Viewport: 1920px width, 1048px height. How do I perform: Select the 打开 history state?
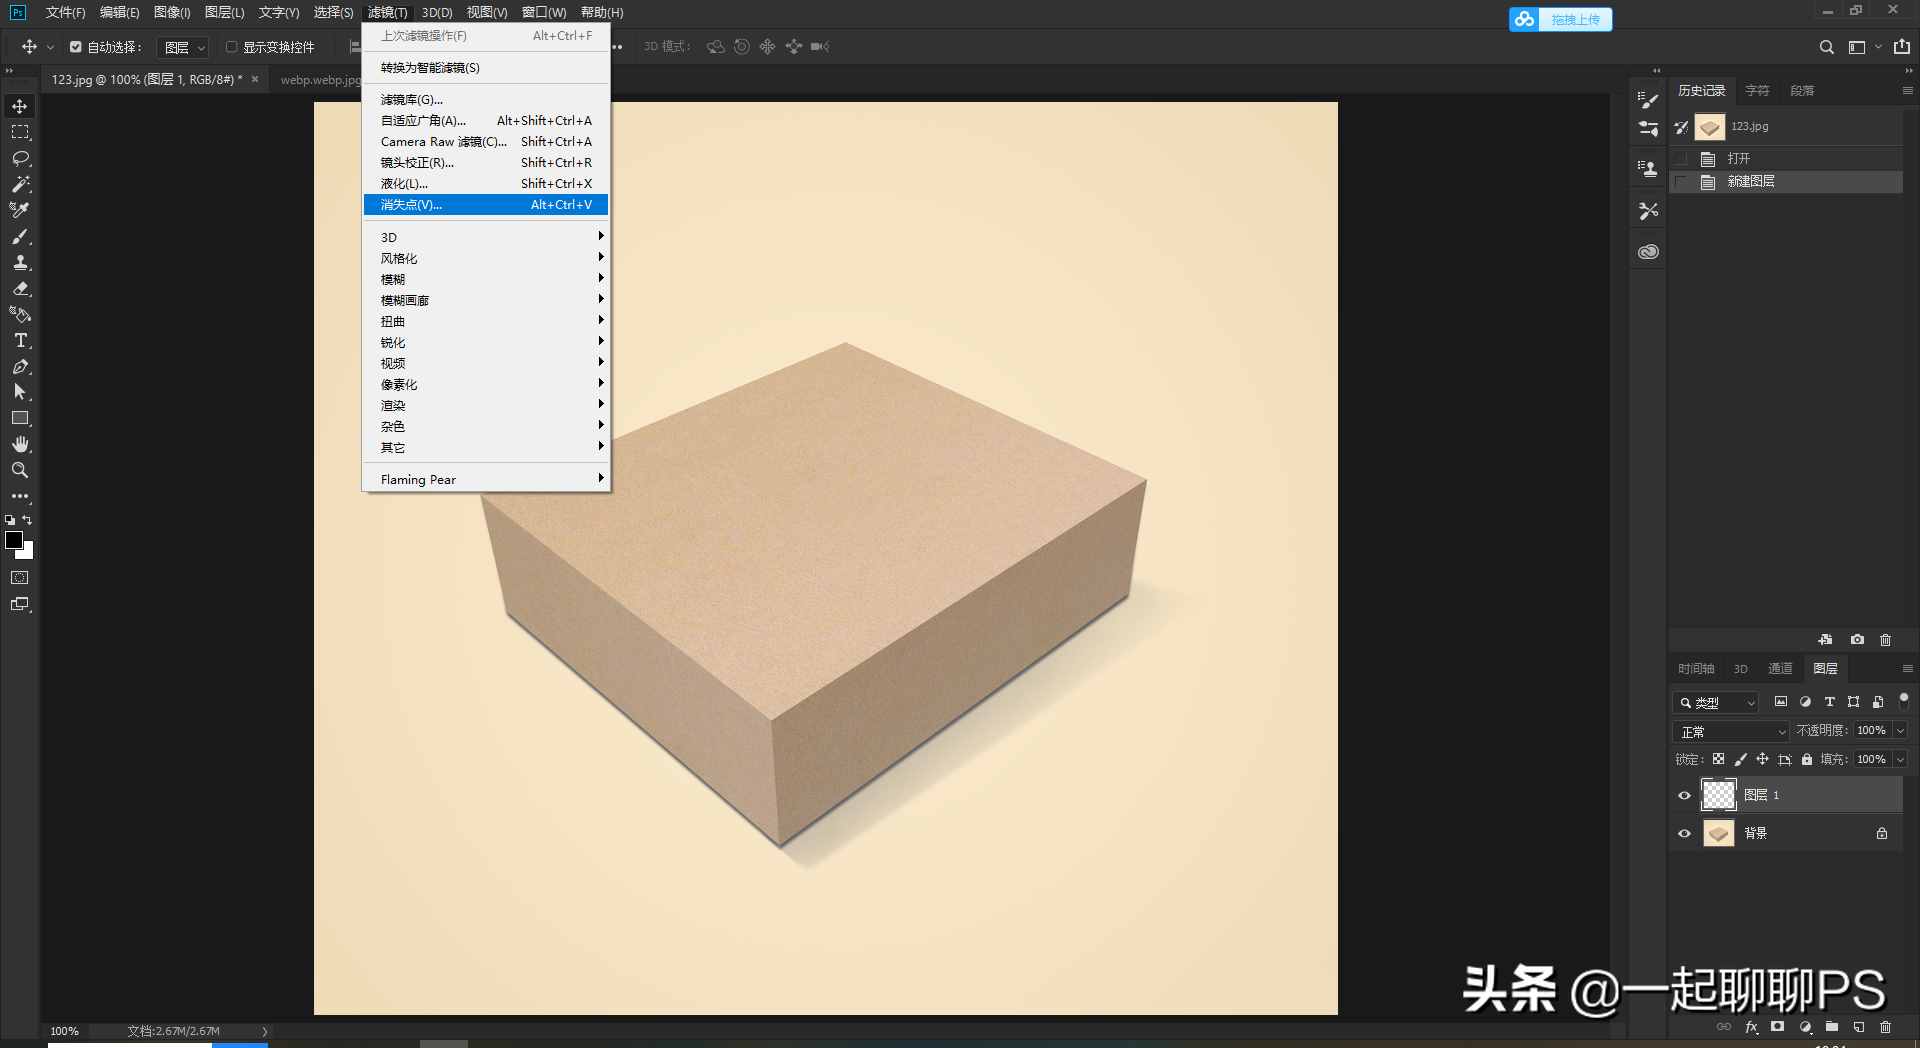click(x=1786, y=159)
